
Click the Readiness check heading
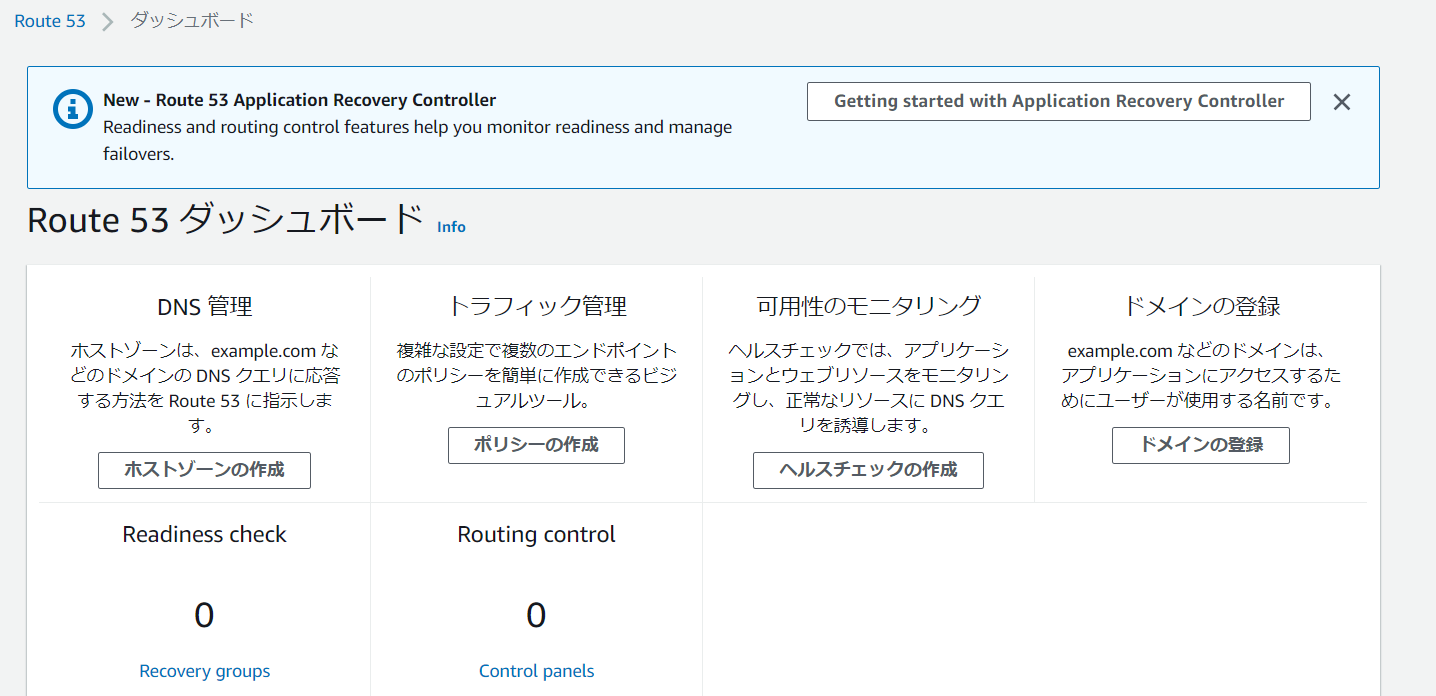pos(205,535)
